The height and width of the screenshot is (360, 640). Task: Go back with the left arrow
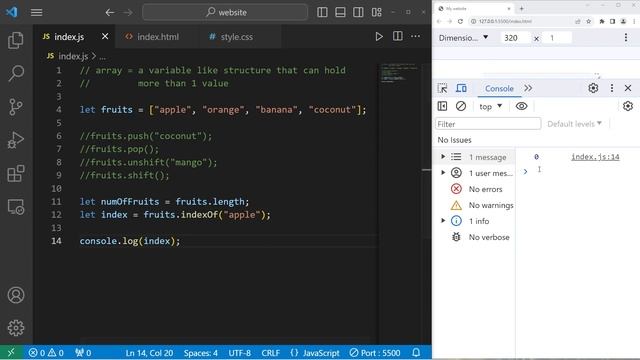point(109,12)
